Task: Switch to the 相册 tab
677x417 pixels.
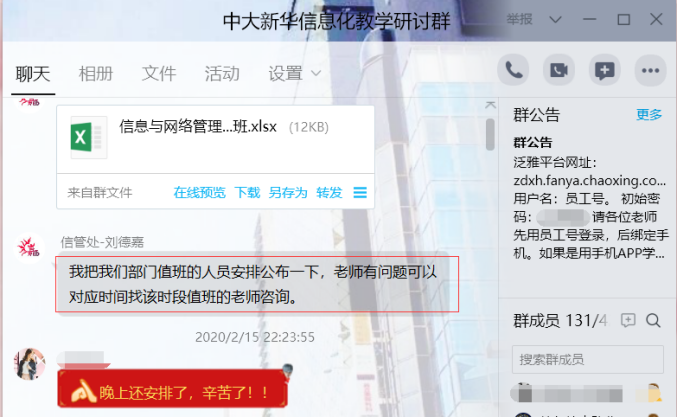Action: click(x=95, y=73)
